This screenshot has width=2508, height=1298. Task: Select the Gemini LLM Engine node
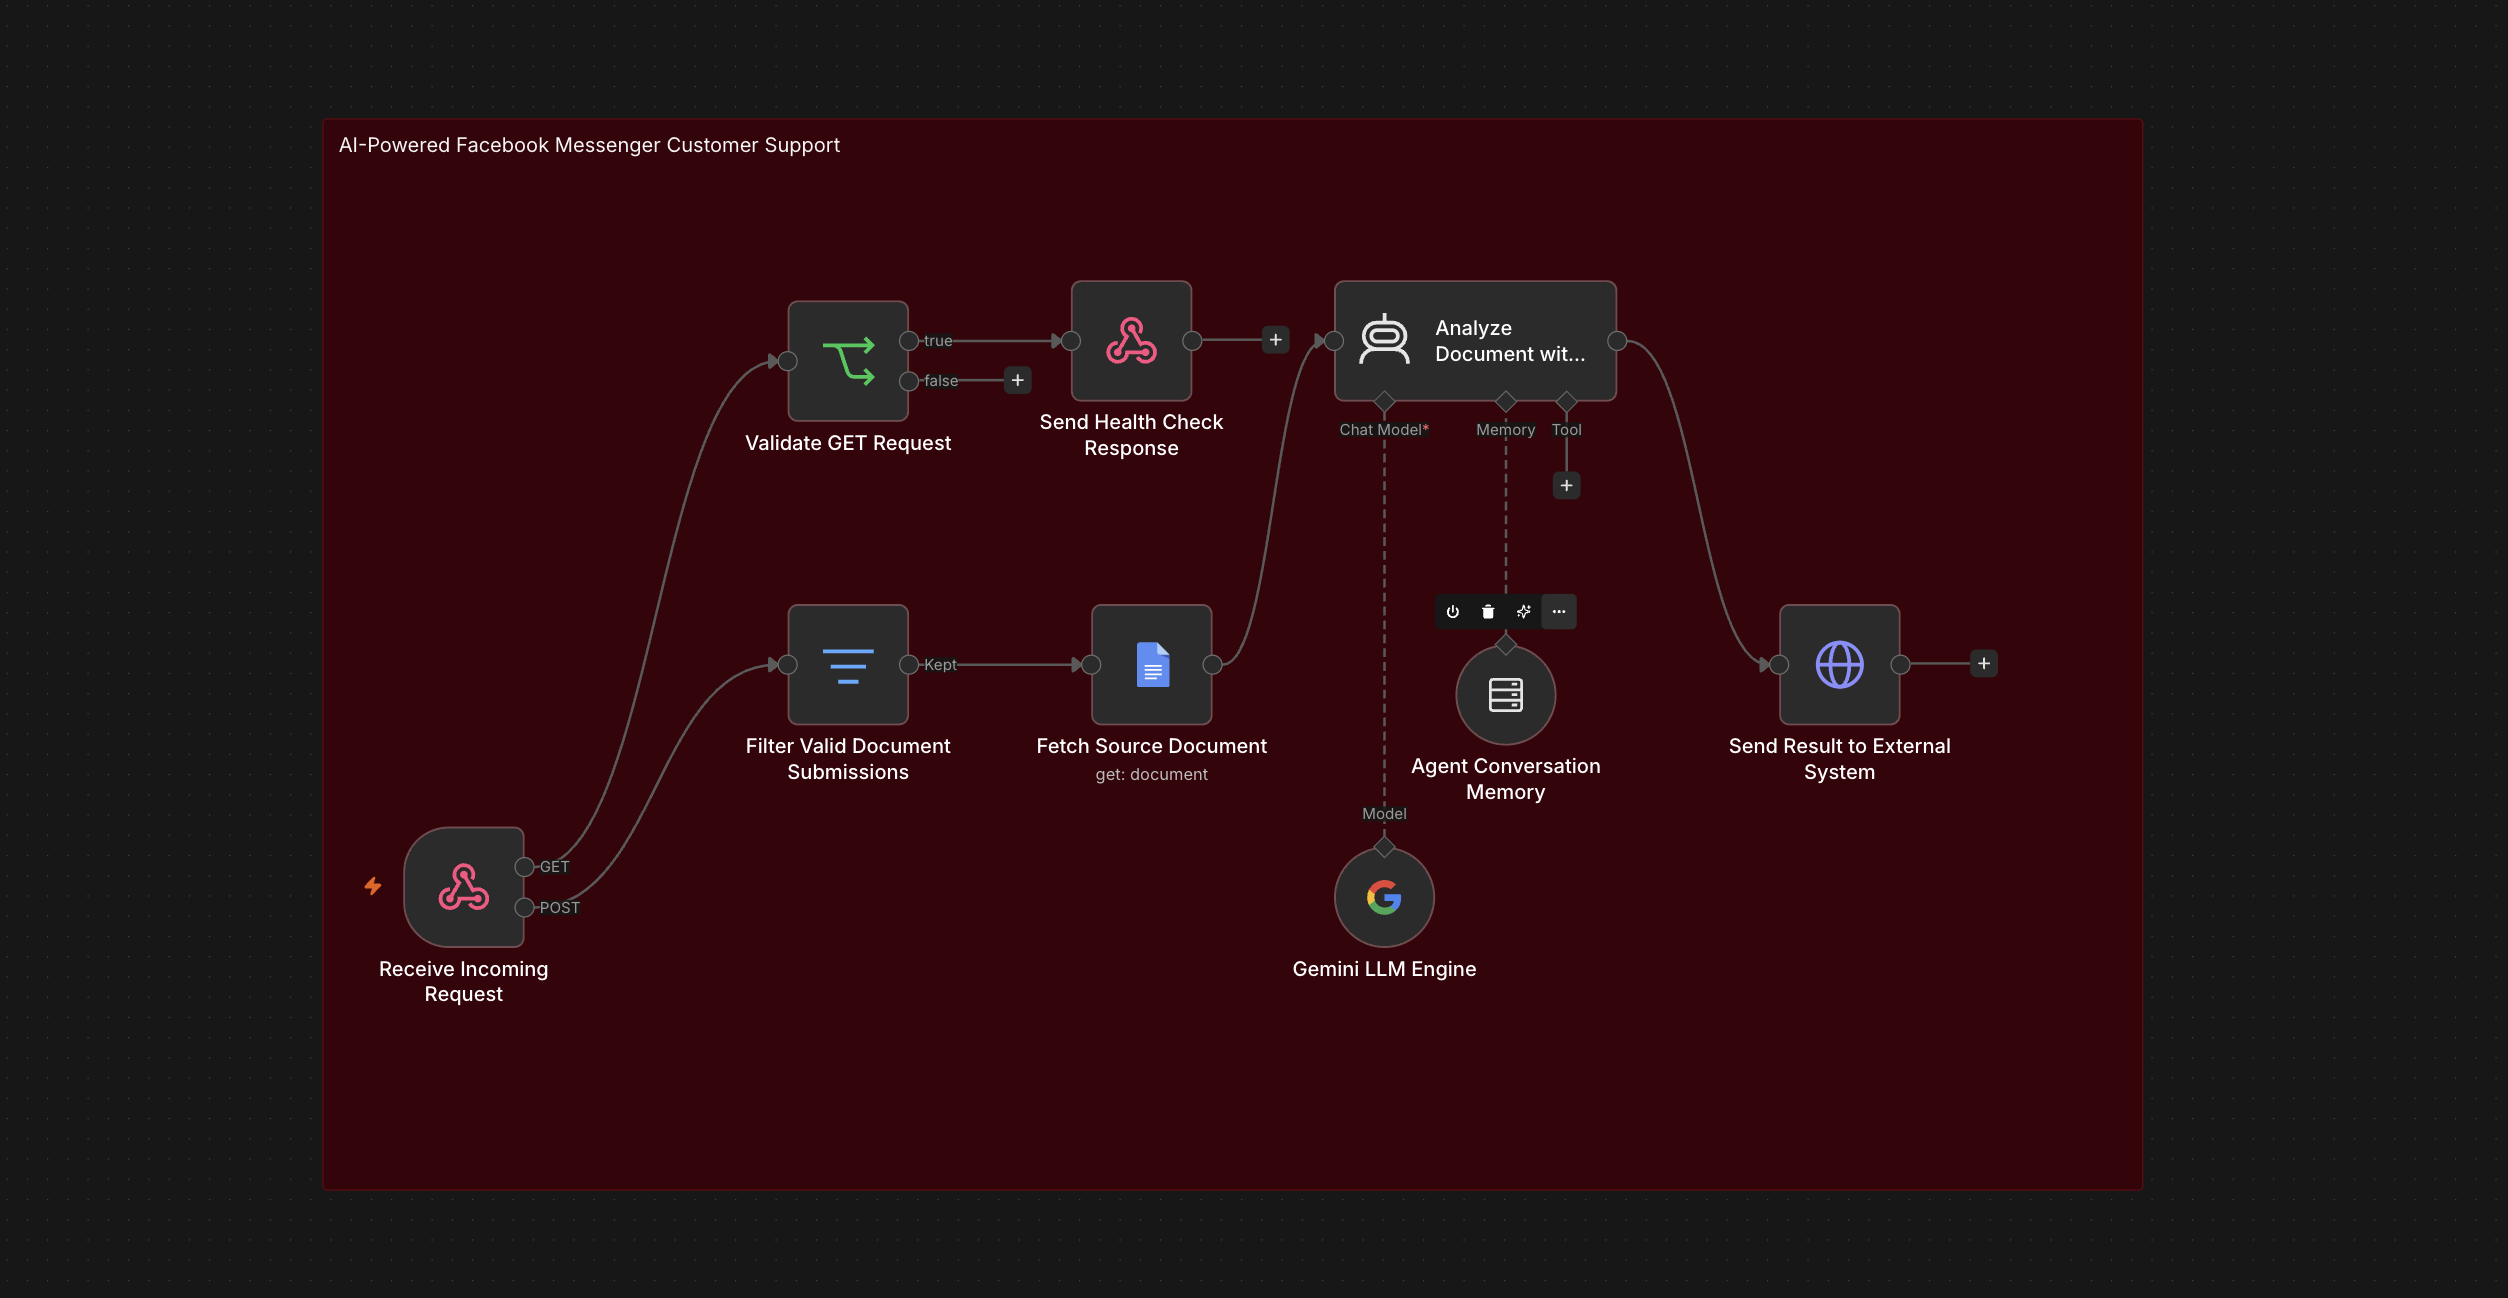coord(1384,897)
